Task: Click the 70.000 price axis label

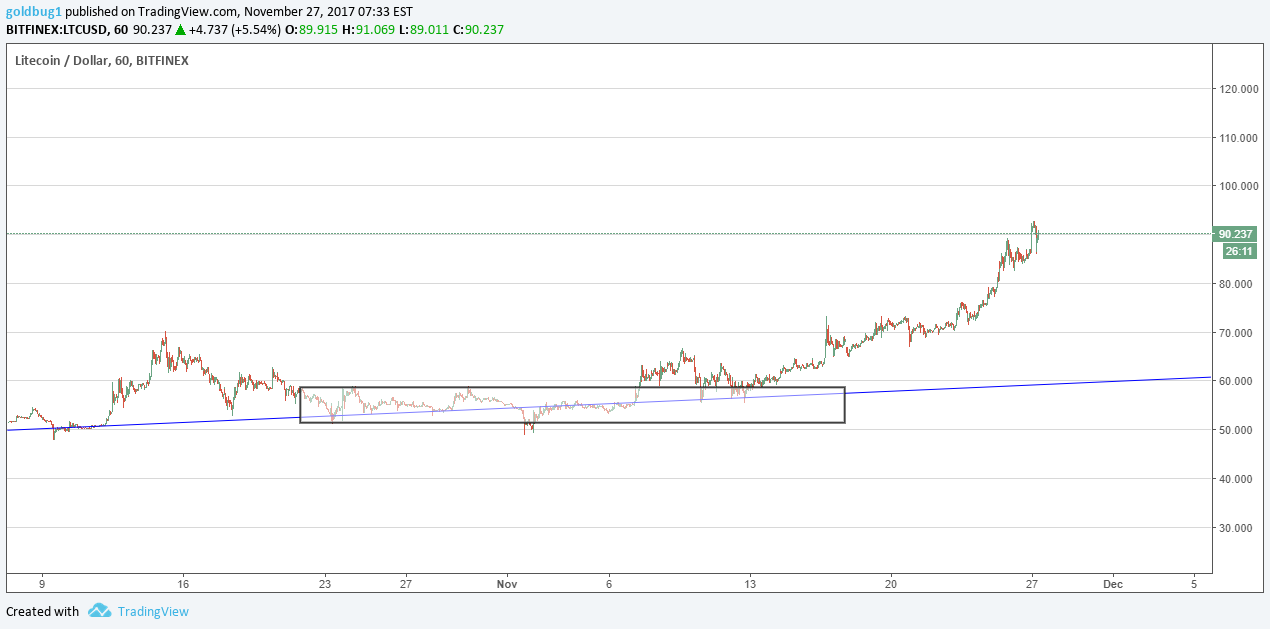Action: click(1236, 333)
